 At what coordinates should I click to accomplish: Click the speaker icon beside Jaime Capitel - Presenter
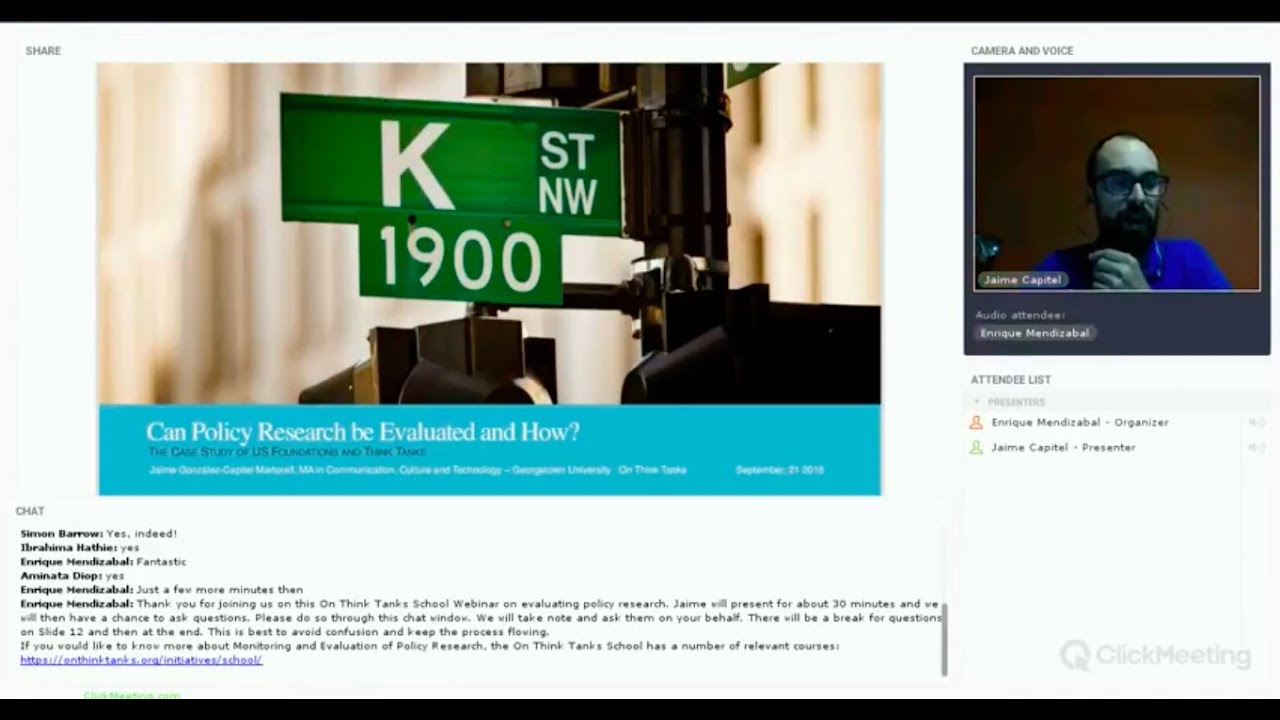[x=1256, y=447]
